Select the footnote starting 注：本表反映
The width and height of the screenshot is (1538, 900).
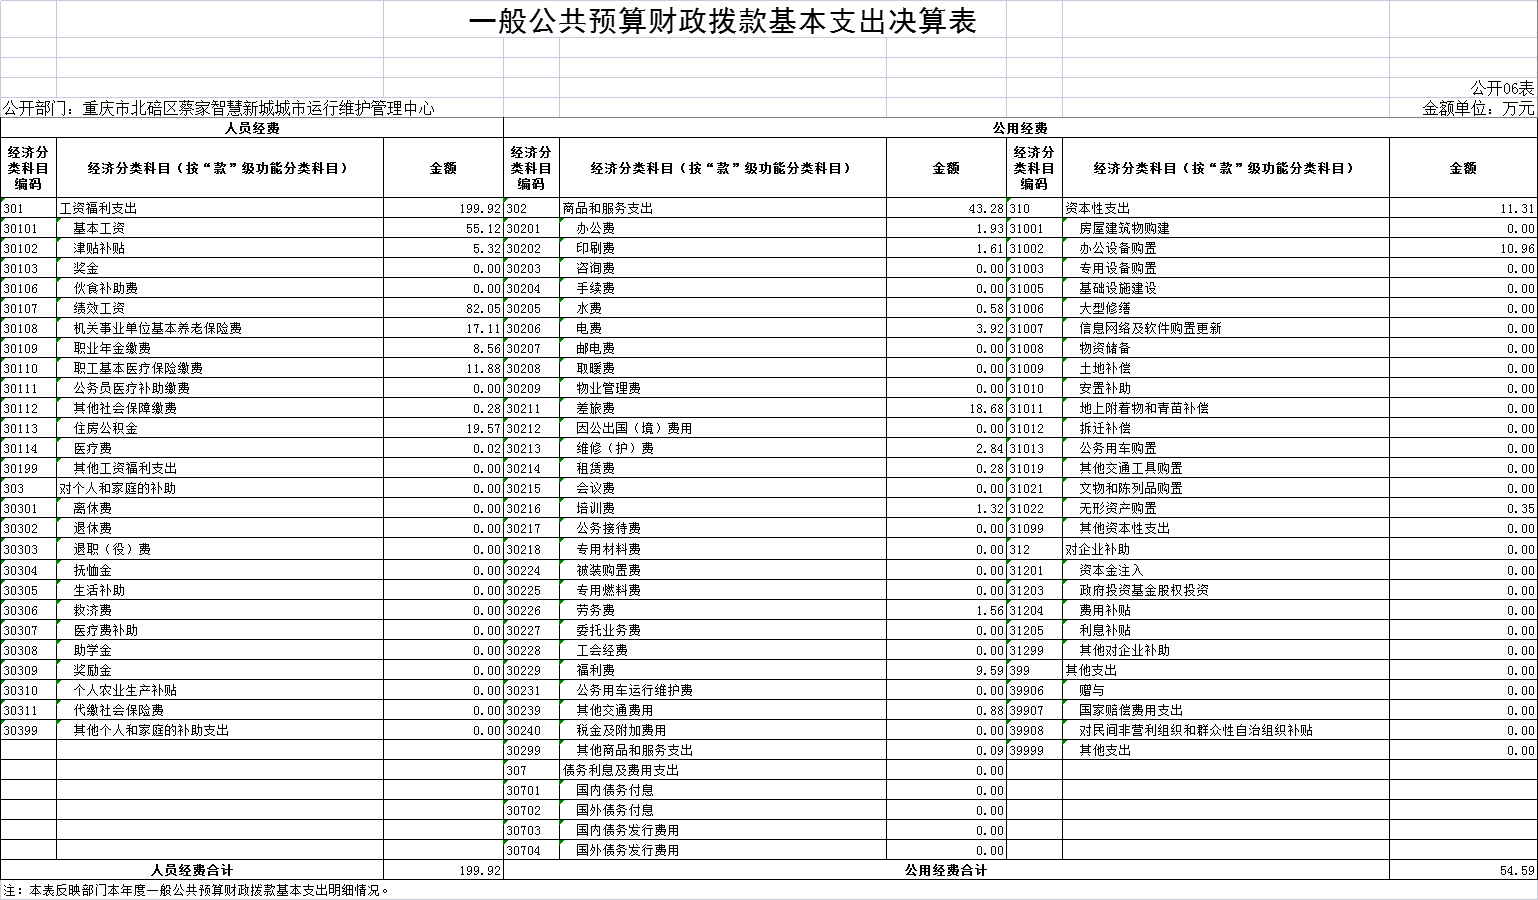[196, 890]
